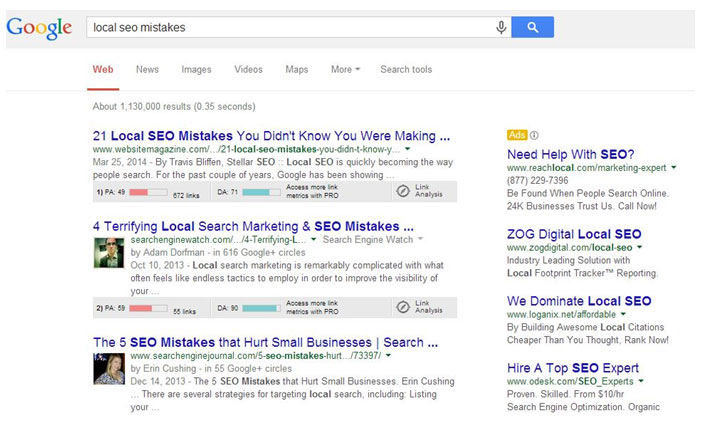
Task: Click the Link Analysis compass icon for result 1
Action: point(403,191)
